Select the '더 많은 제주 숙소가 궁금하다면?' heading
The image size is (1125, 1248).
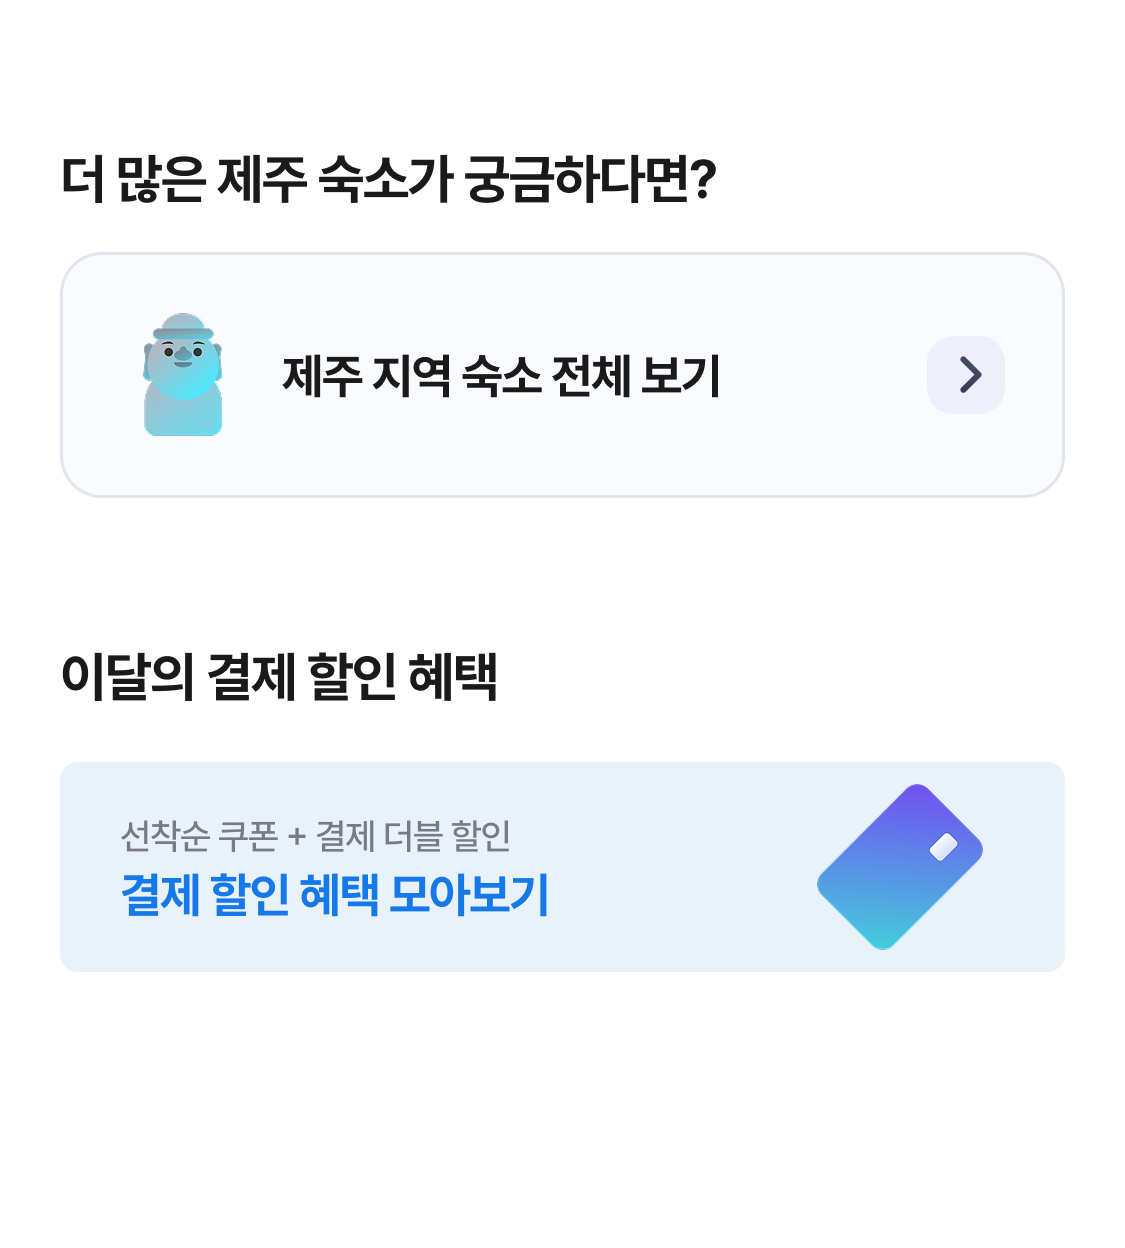click(389, 180)
